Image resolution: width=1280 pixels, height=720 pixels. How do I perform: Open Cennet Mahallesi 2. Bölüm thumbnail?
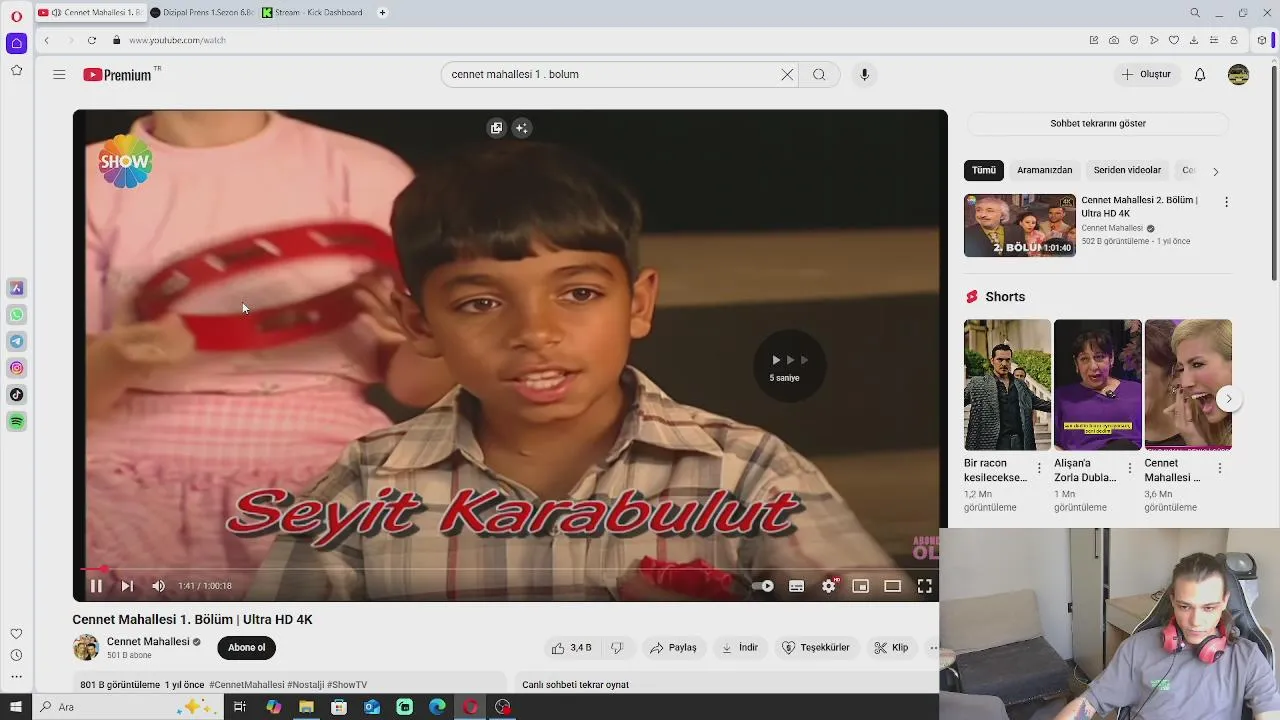pos(1020,226)
